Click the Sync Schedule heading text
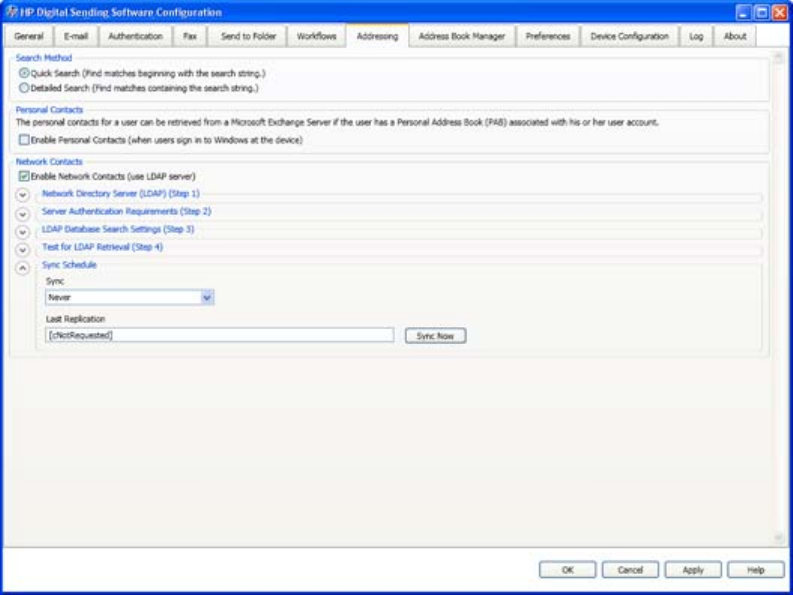 [x=69, y=265]
